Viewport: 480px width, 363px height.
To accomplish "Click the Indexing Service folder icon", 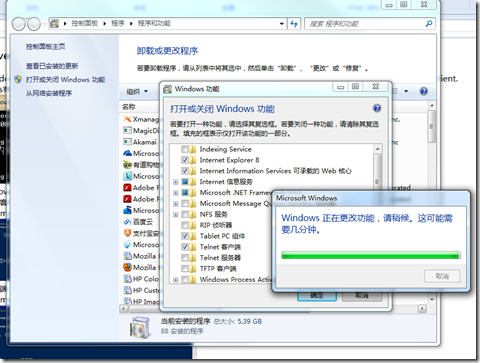I will (x=193, y=149).
